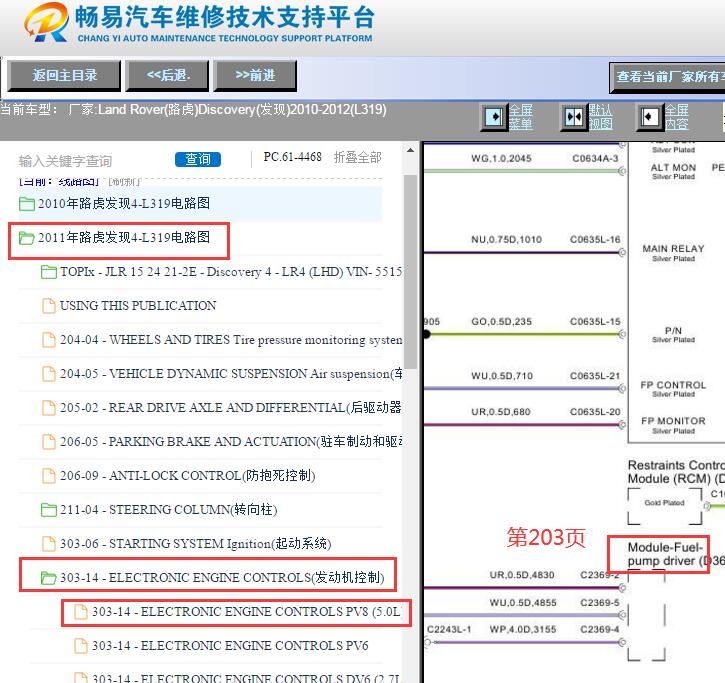
Task: Open TOPIx - JLR 15 24 21-2E entry
Action: [x=231, y=272]
